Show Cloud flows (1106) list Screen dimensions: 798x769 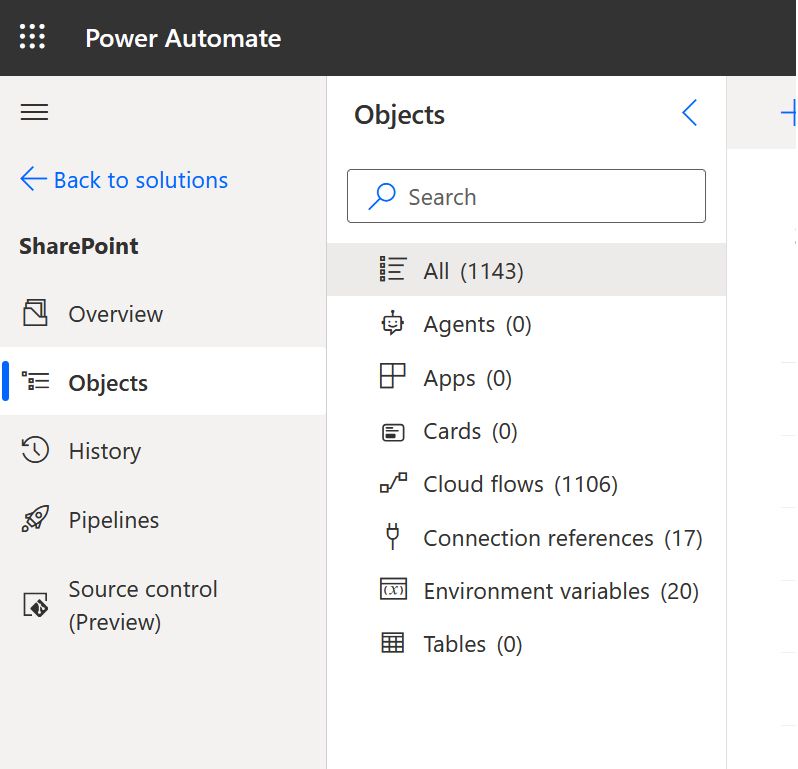coord(520,485)
